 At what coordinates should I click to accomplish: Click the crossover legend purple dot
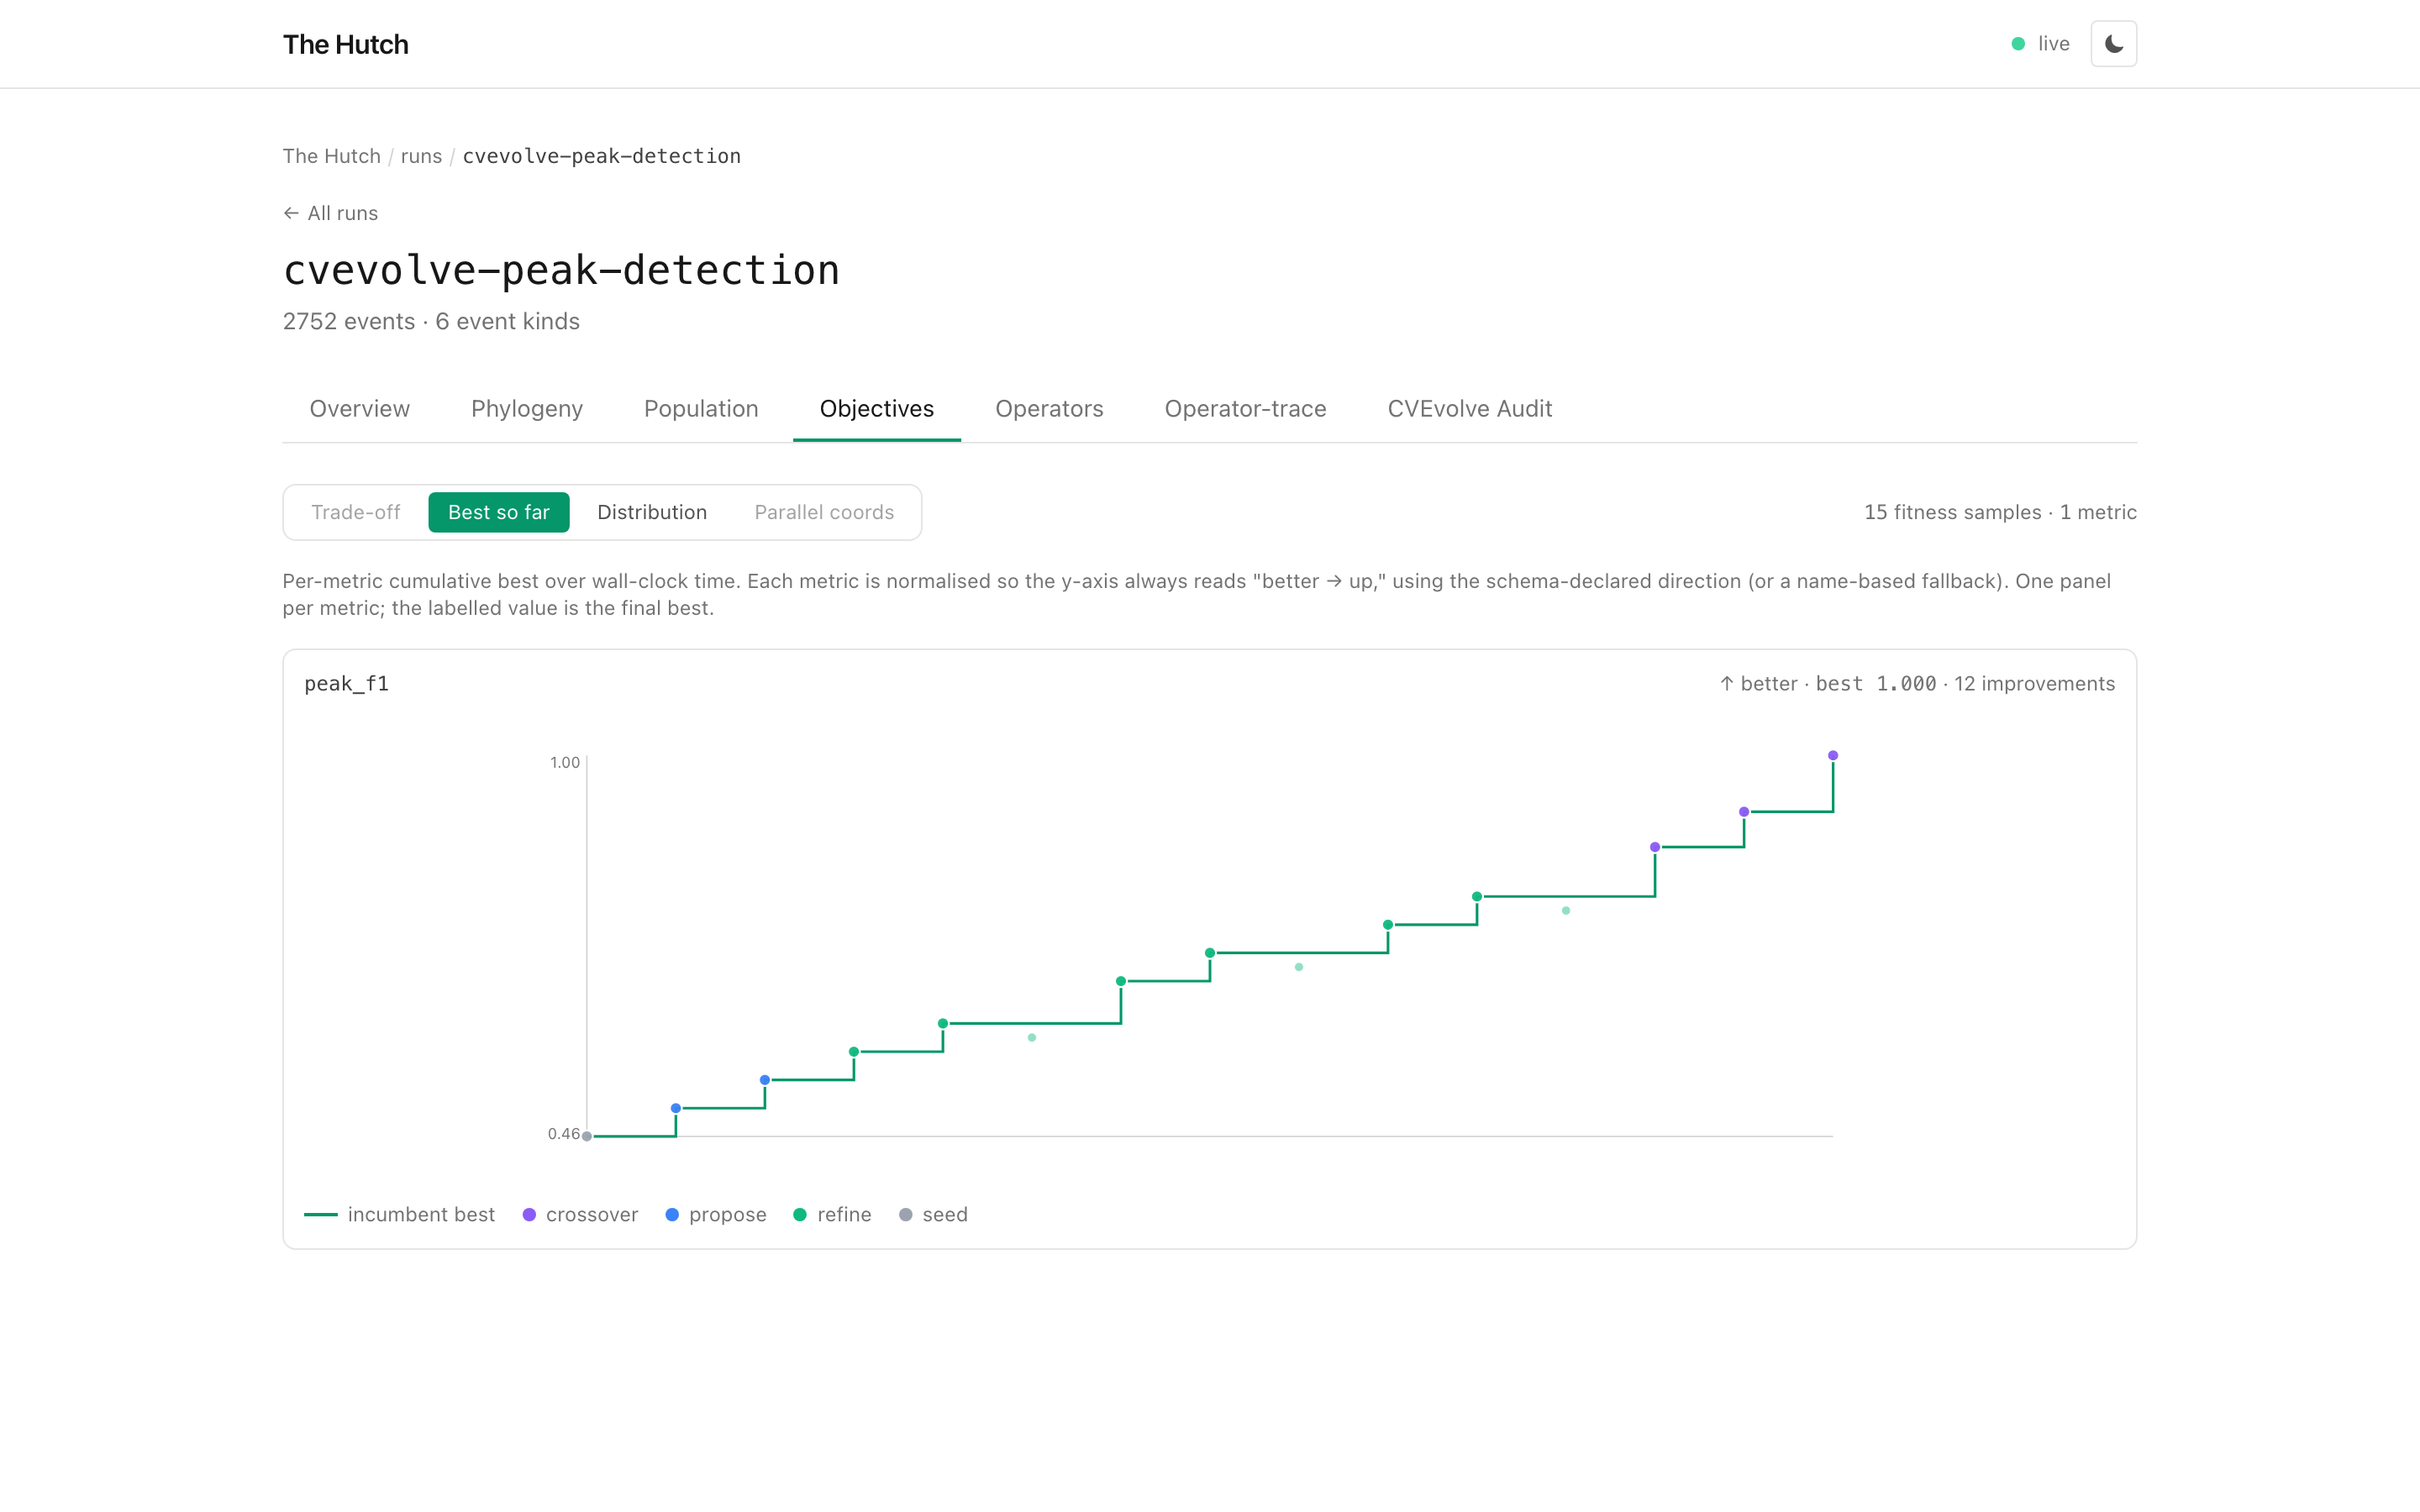(529, 1214)
